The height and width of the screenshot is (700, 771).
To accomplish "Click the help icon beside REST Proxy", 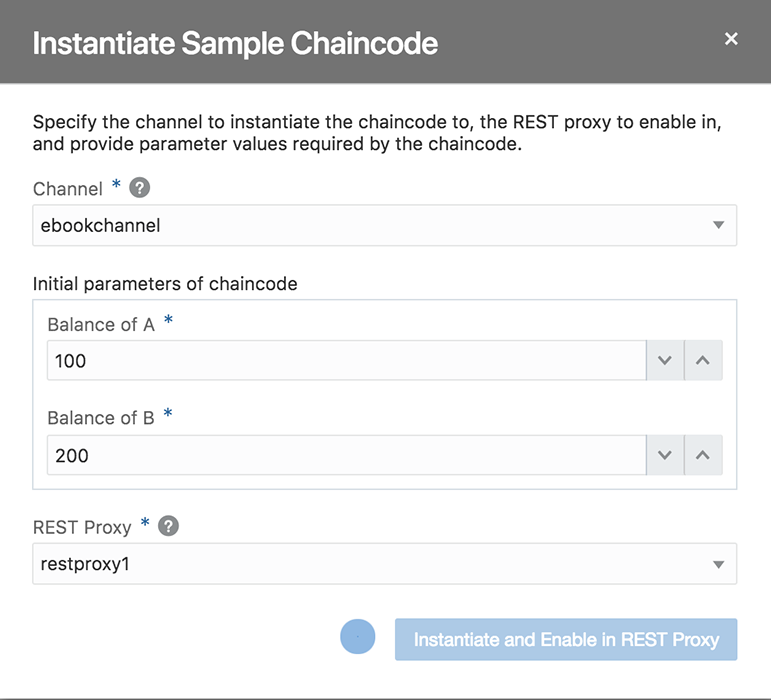I will [x=169, y=526].
